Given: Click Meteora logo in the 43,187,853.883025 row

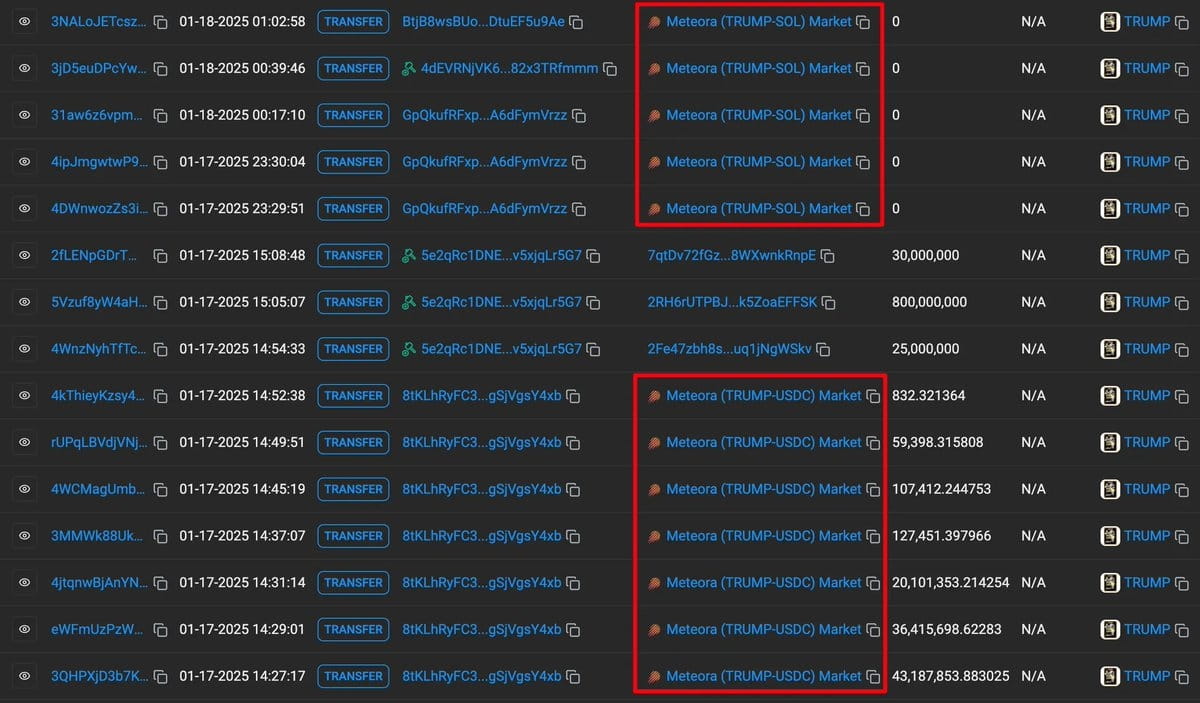Looking at the screenshot, I should [x=654, y=676].
